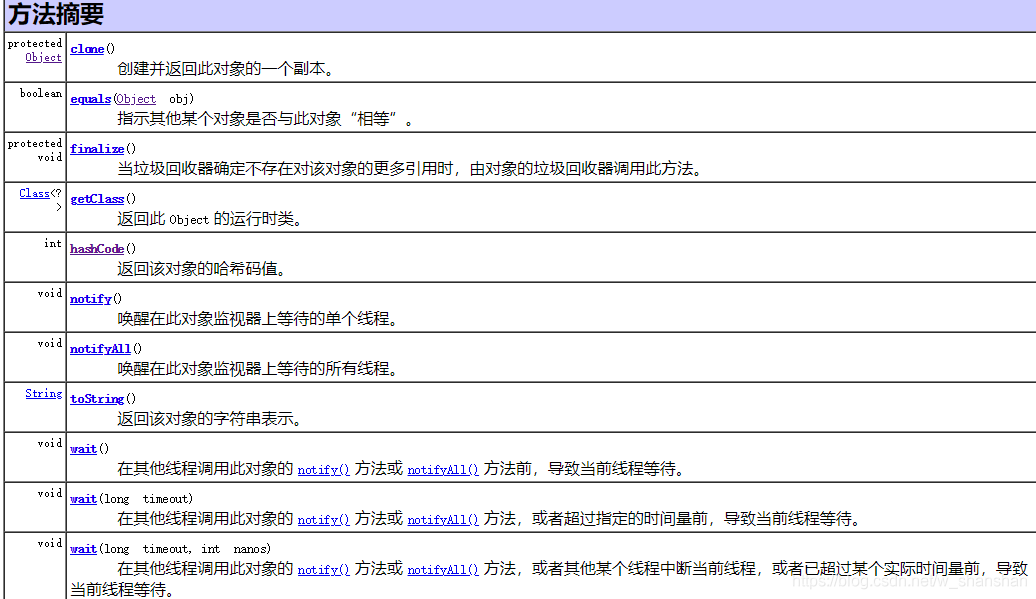Open the hashCode() method documentation

[96, 249]
